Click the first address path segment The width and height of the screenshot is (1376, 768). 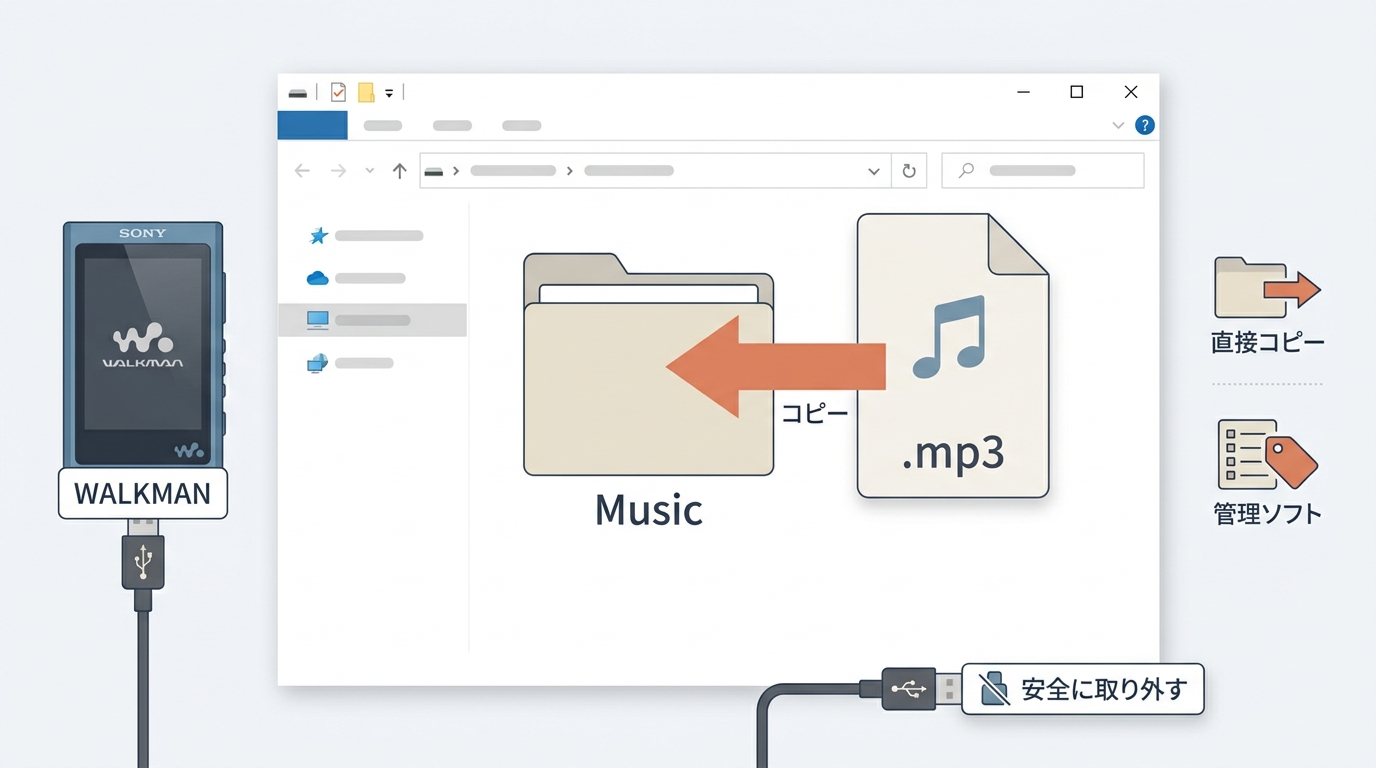coord(513,171)
